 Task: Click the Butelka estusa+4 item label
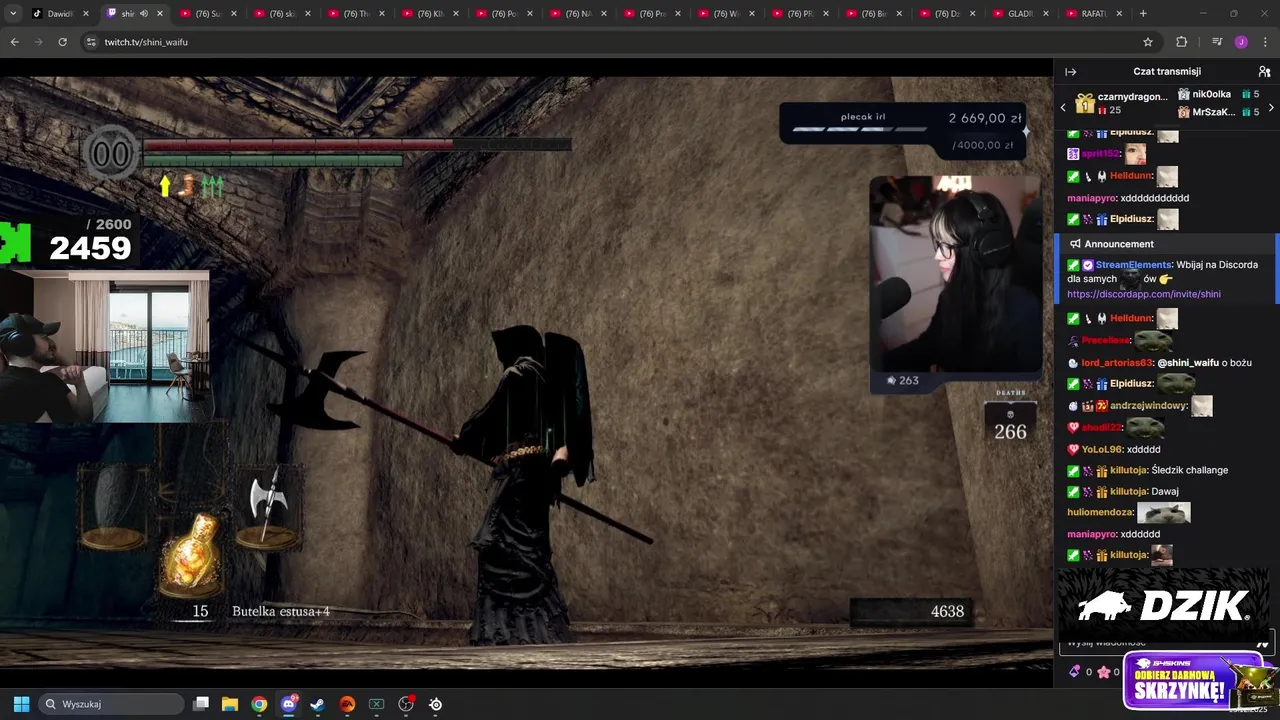pos(281,611)
